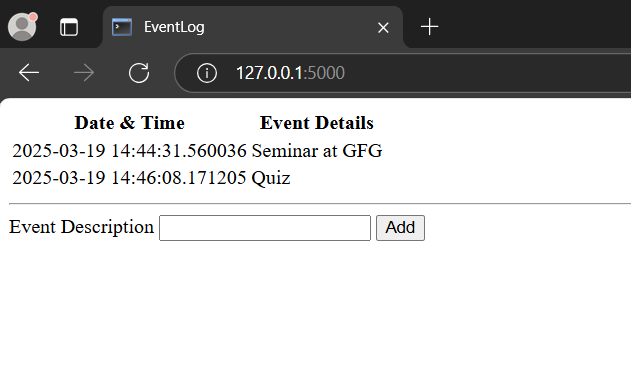
Task: Select timestamp 2025-03-19 14:44:31.560036
Action: (x=129, y=151)
